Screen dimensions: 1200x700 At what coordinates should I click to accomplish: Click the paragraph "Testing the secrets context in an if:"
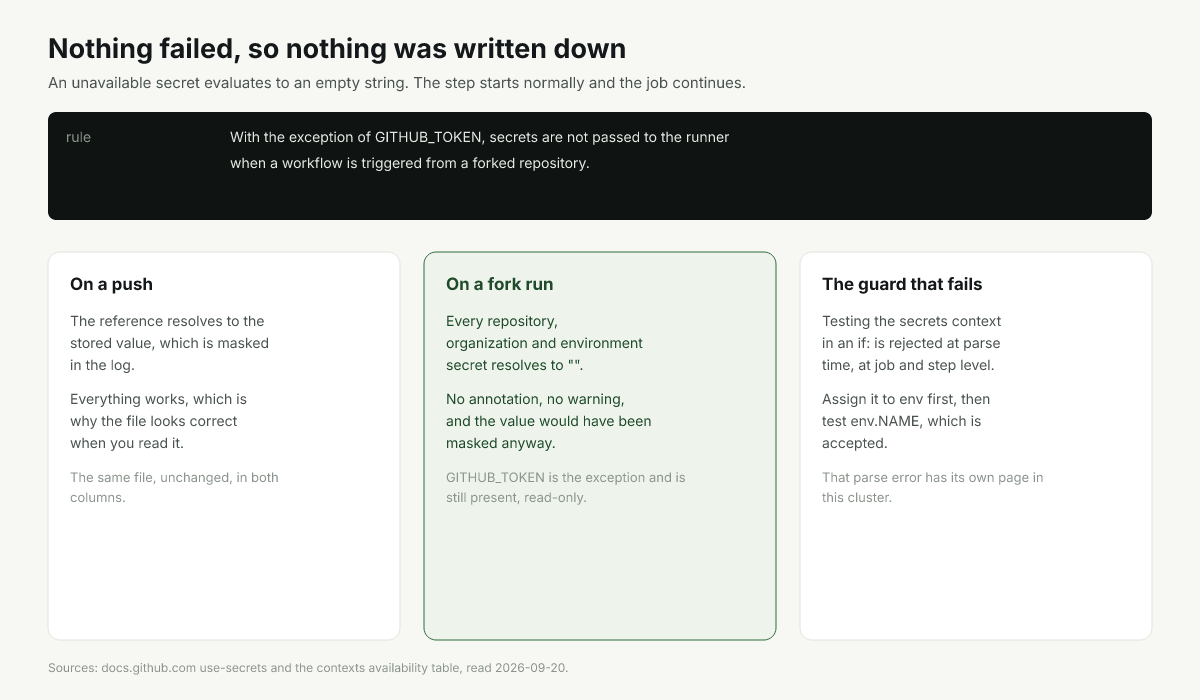tap(912, 343)
